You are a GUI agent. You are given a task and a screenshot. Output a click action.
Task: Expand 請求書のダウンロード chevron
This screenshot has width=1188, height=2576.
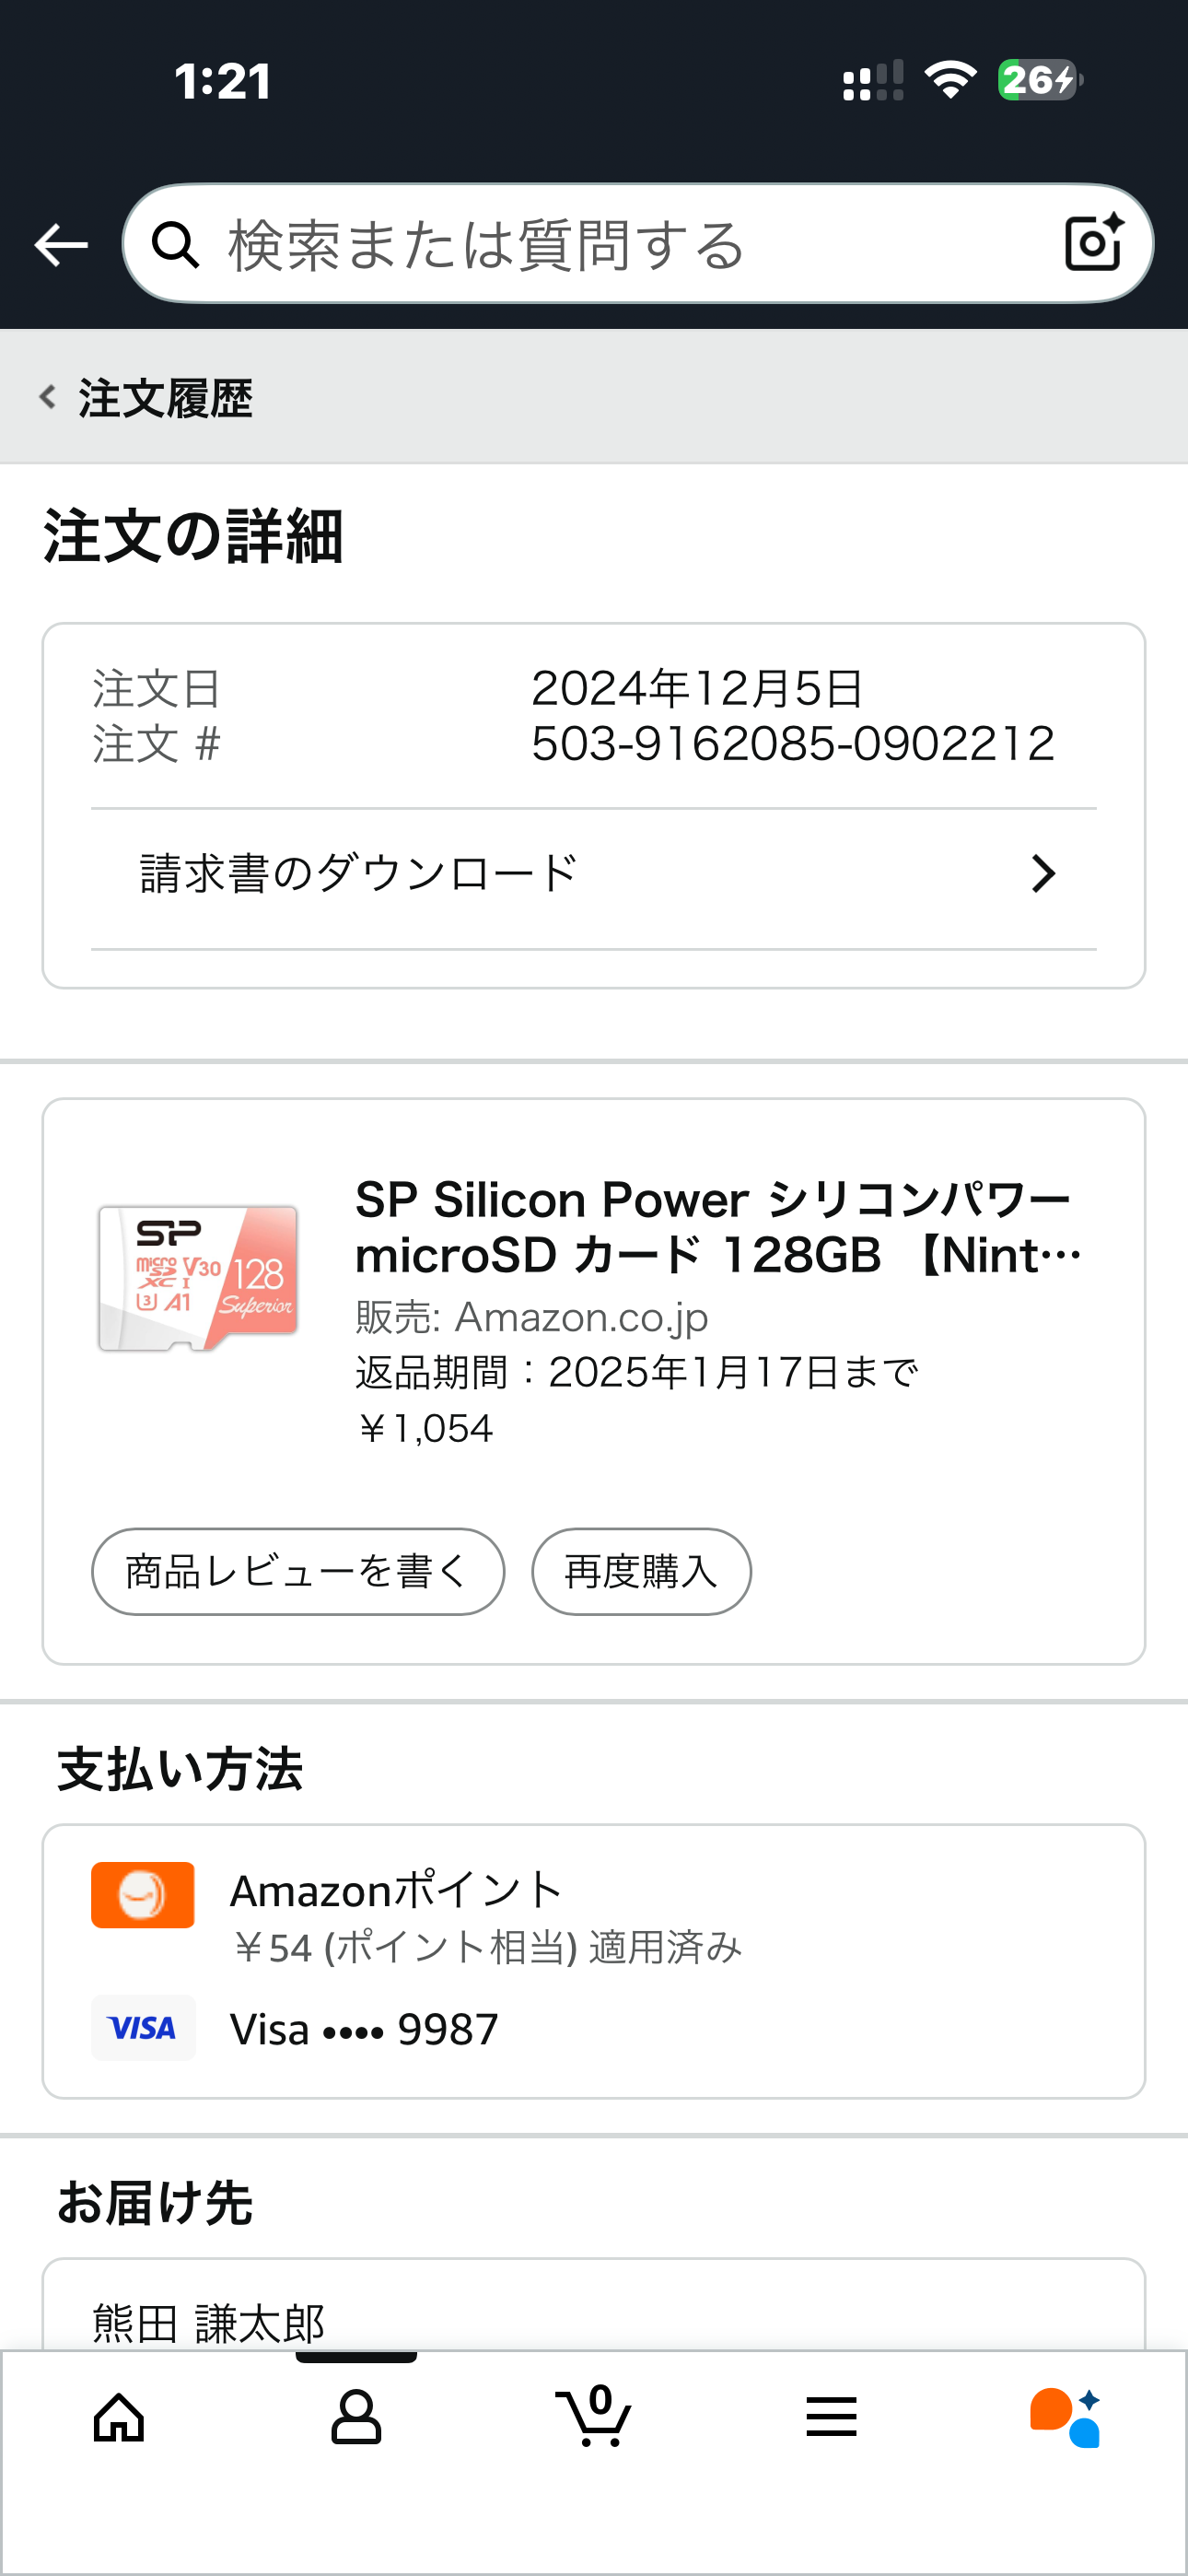1043,874
